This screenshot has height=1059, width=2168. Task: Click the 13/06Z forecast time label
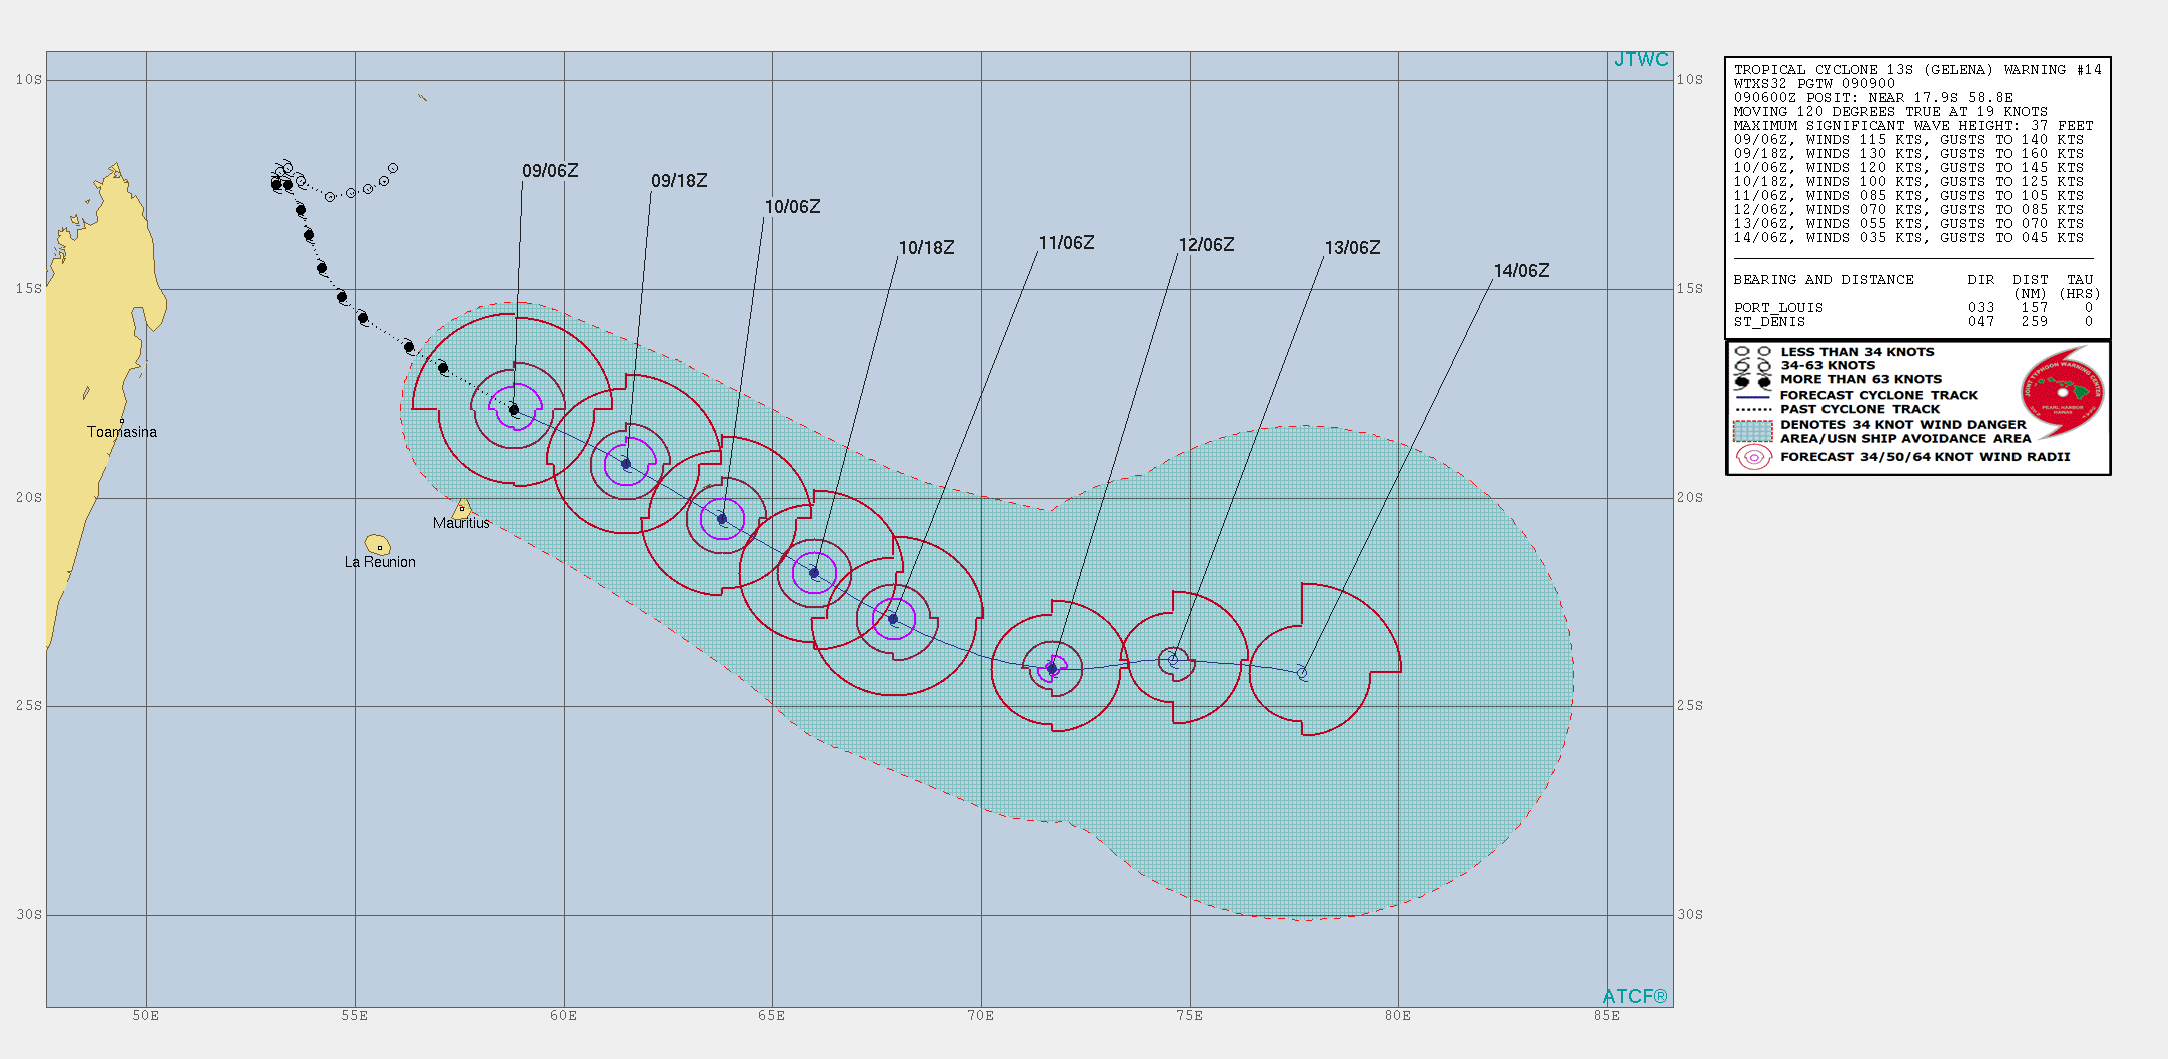point(1352,248)
